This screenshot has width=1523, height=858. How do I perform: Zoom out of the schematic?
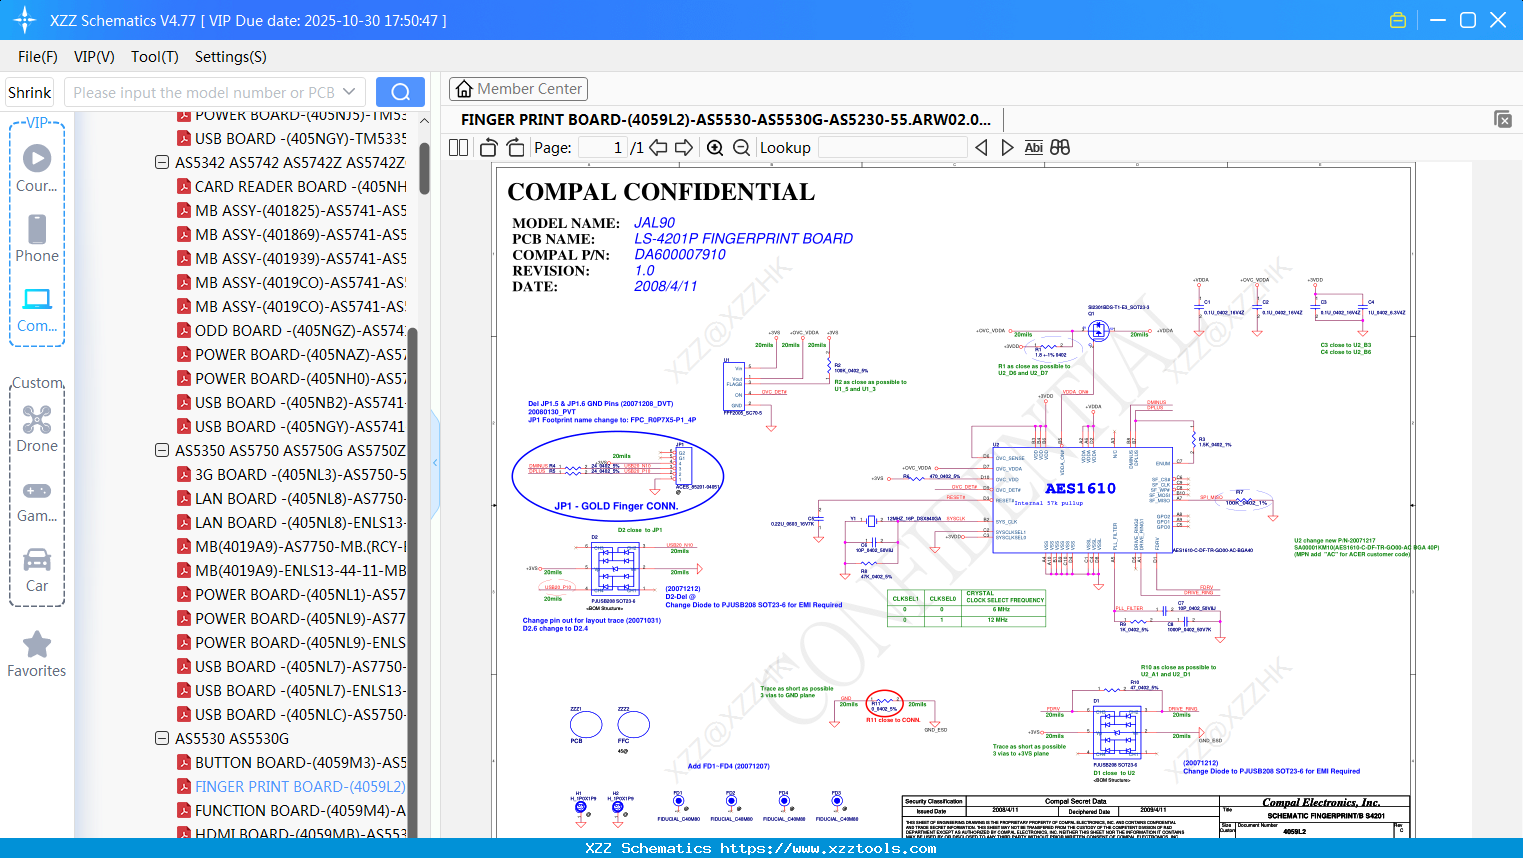(x=741, y=147)
